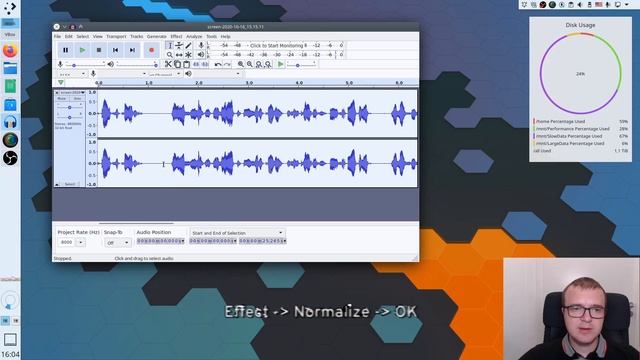This screenshot has height=360, width=640.
Task: Fit selection to window width
Action: point(259,64)
